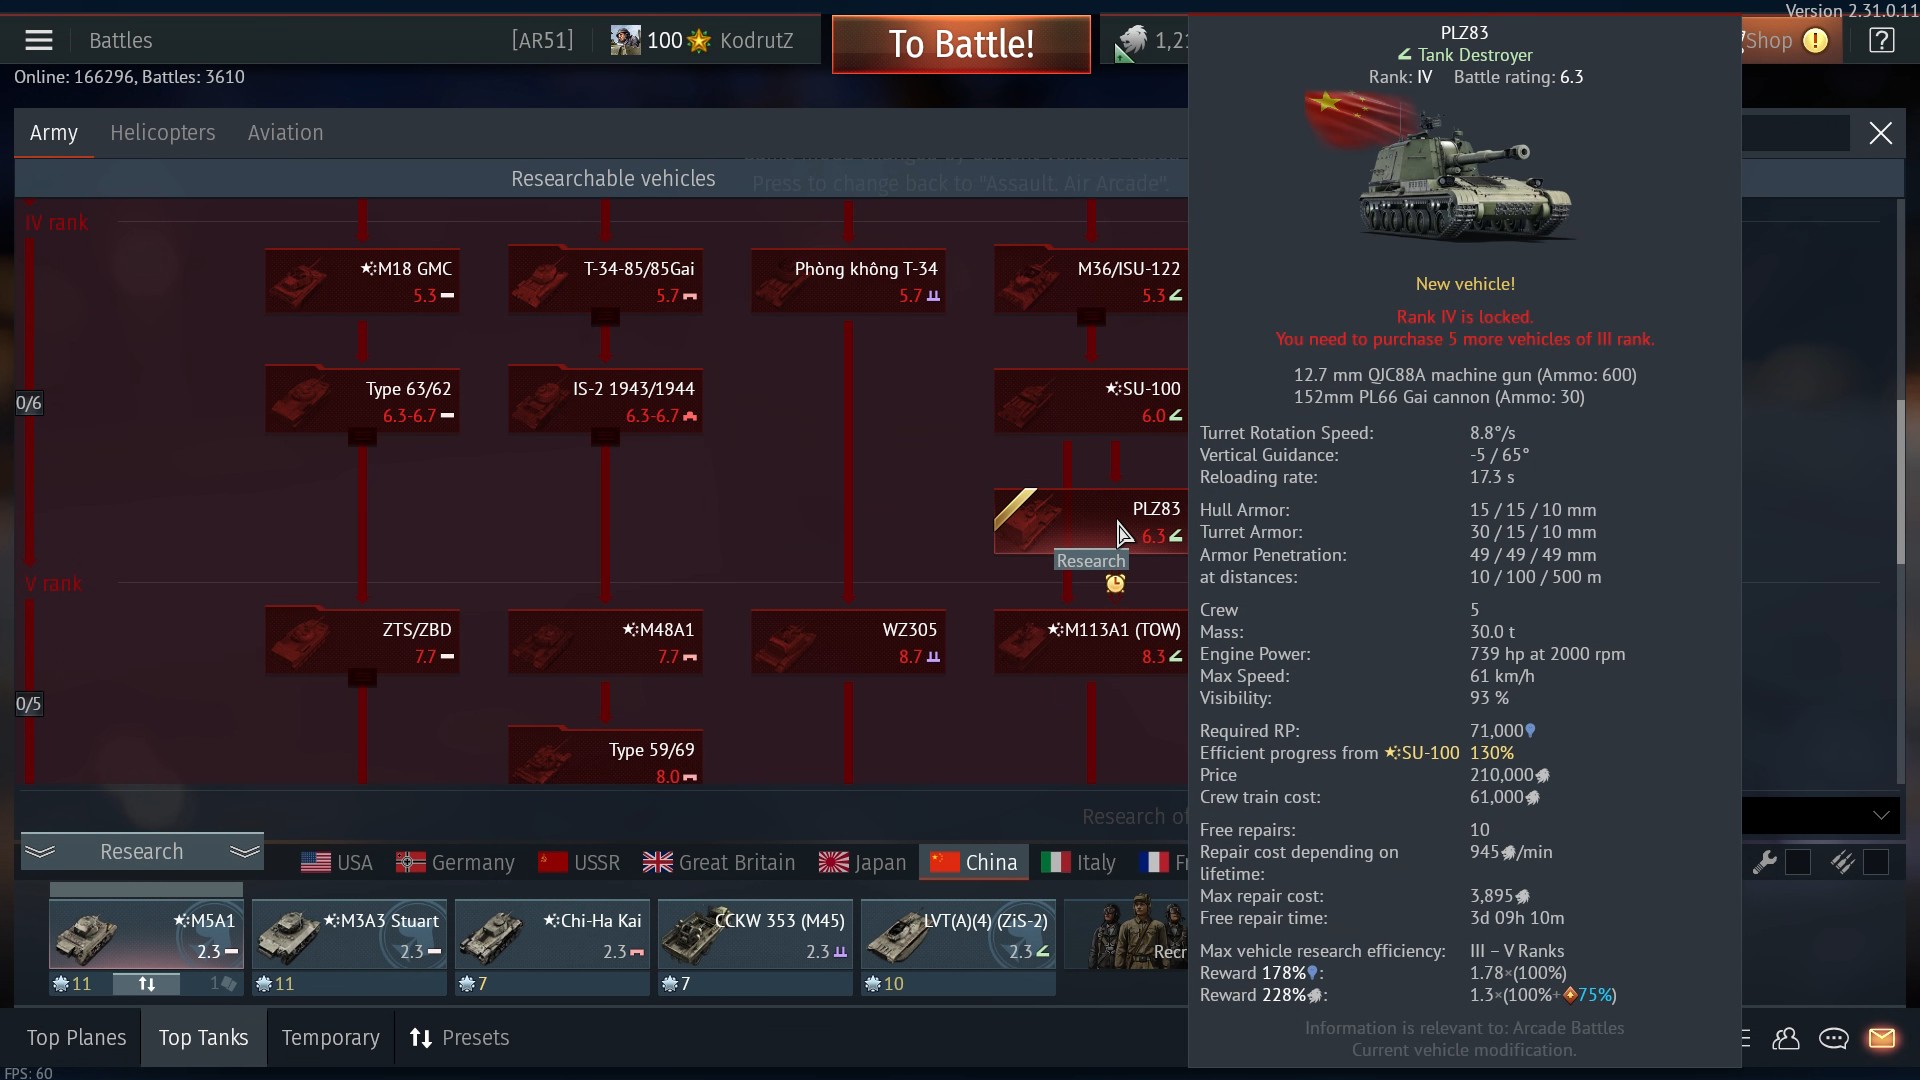Screen dimensions: 1920x1080
Task: Start a match with To Battle!
Action: 961,44
